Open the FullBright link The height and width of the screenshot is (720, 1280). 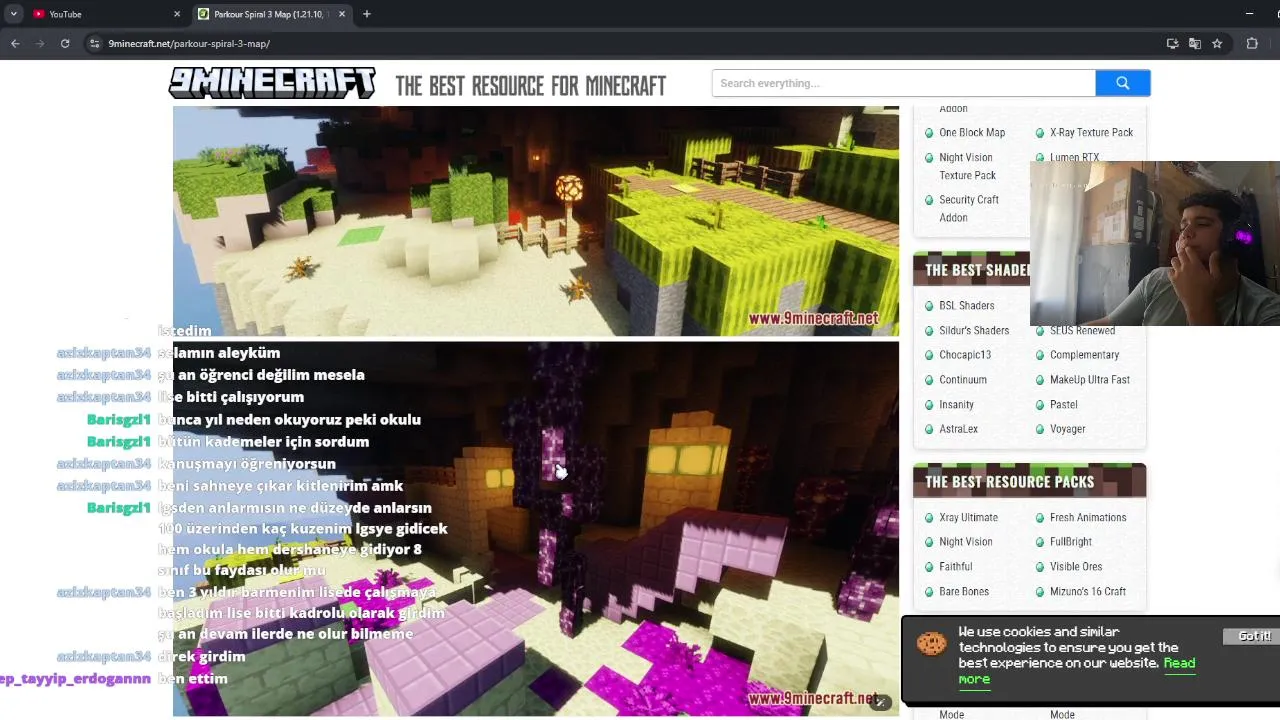[x=1070, y=541]
